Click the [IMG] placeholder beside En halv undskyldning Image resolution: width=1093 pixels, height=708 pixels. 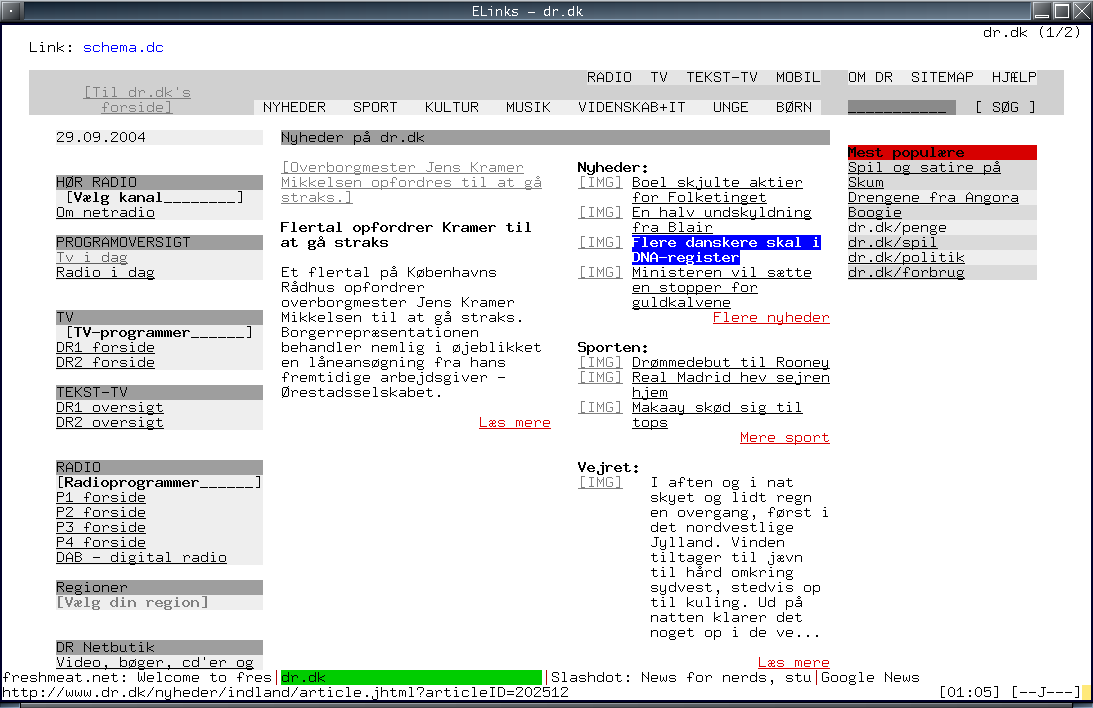pos(600,213)
